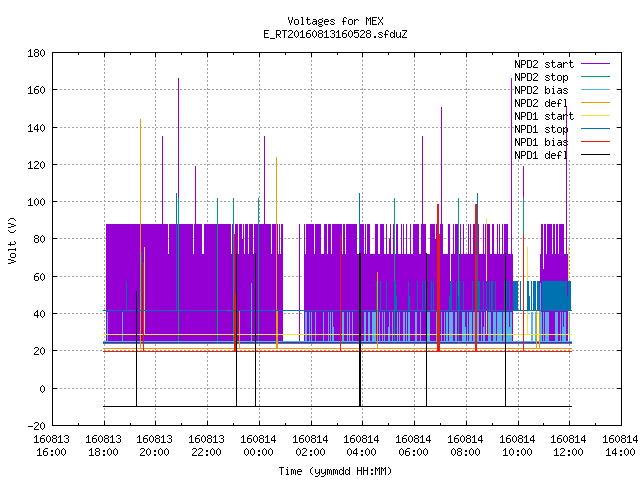The height and width of the screenshot is (480, 640).
Task: Click the '160813 20:00' x-axis tick label
Action: point(155,446)
